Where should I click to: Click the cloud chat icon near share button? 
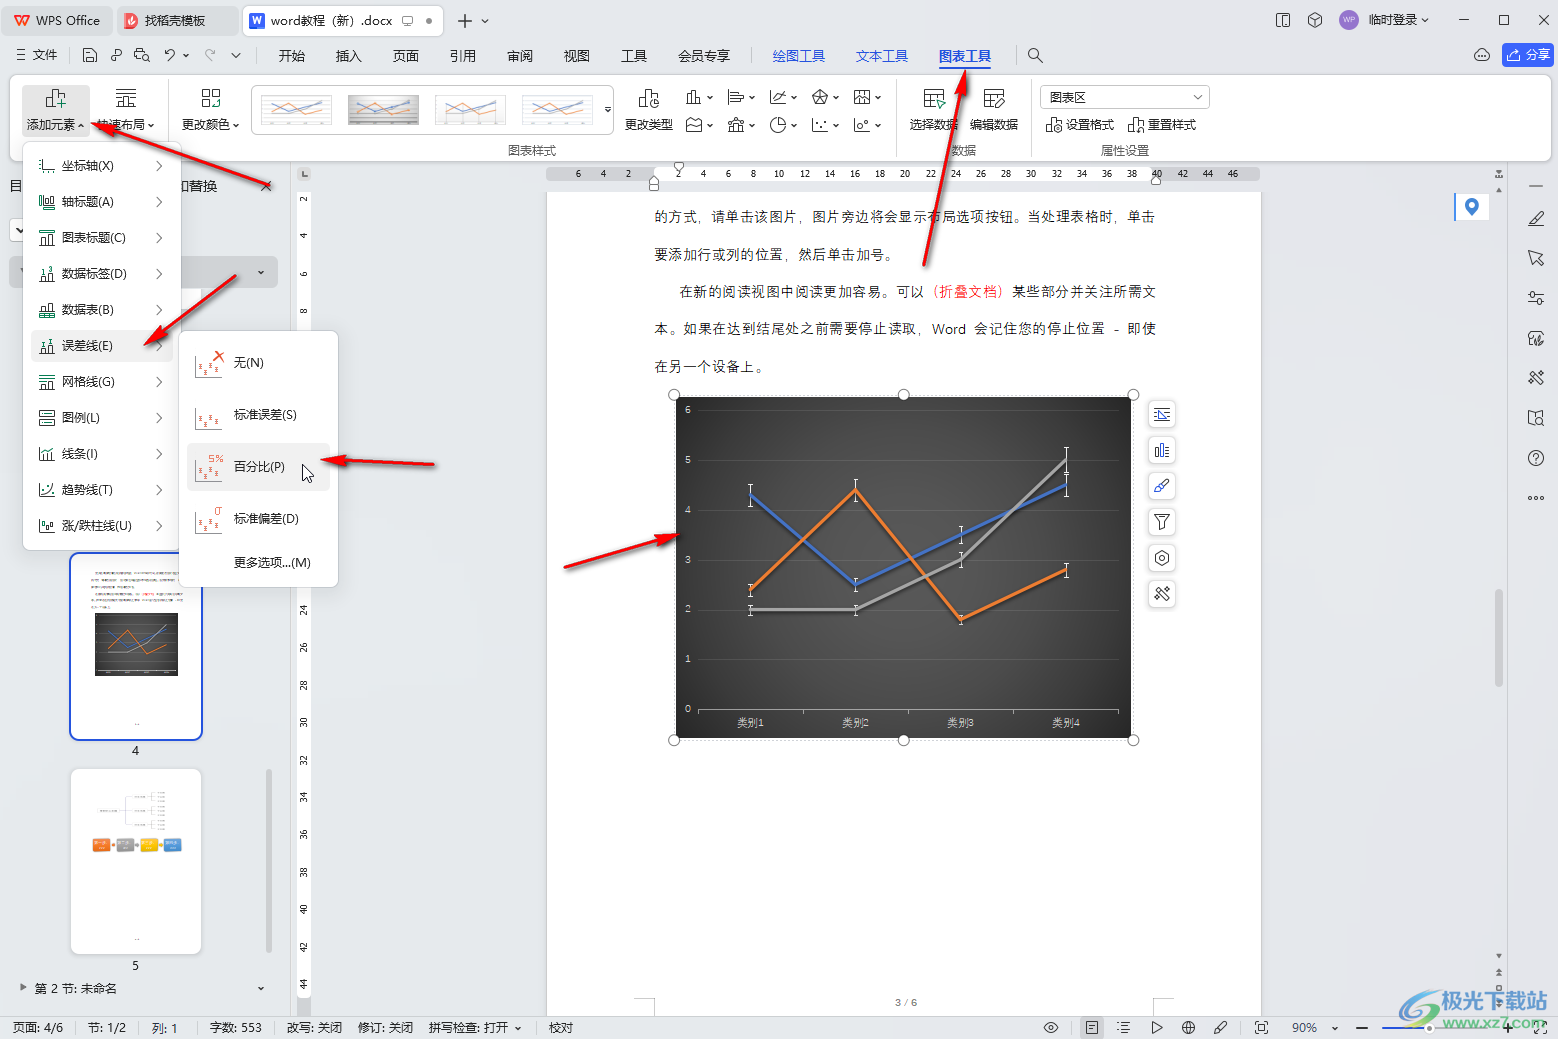[x=1482, y=55]
